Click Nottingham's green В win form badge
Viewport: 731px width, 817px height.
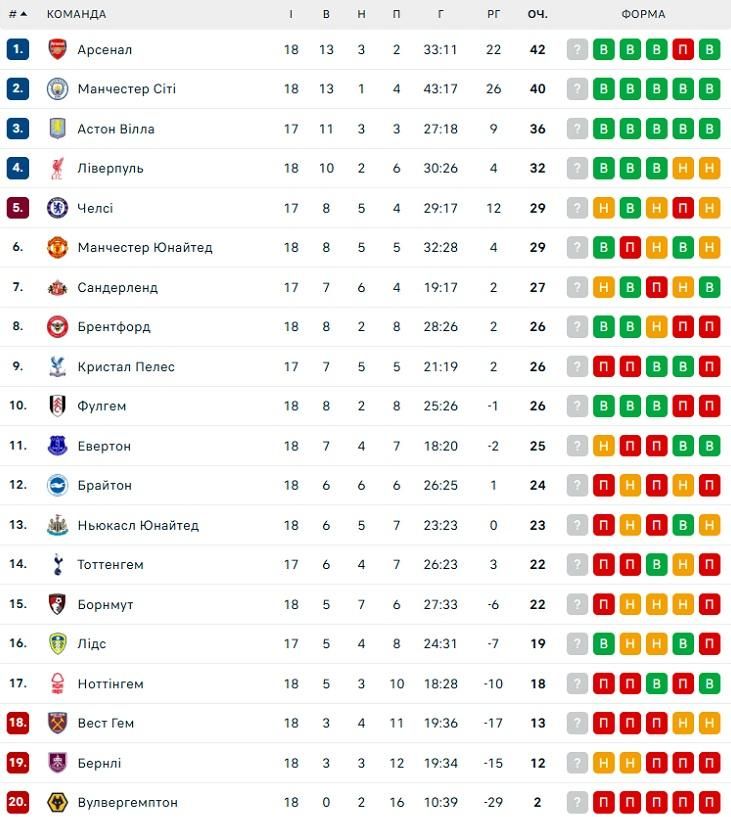pyautogui.click(x=709, y=684)
